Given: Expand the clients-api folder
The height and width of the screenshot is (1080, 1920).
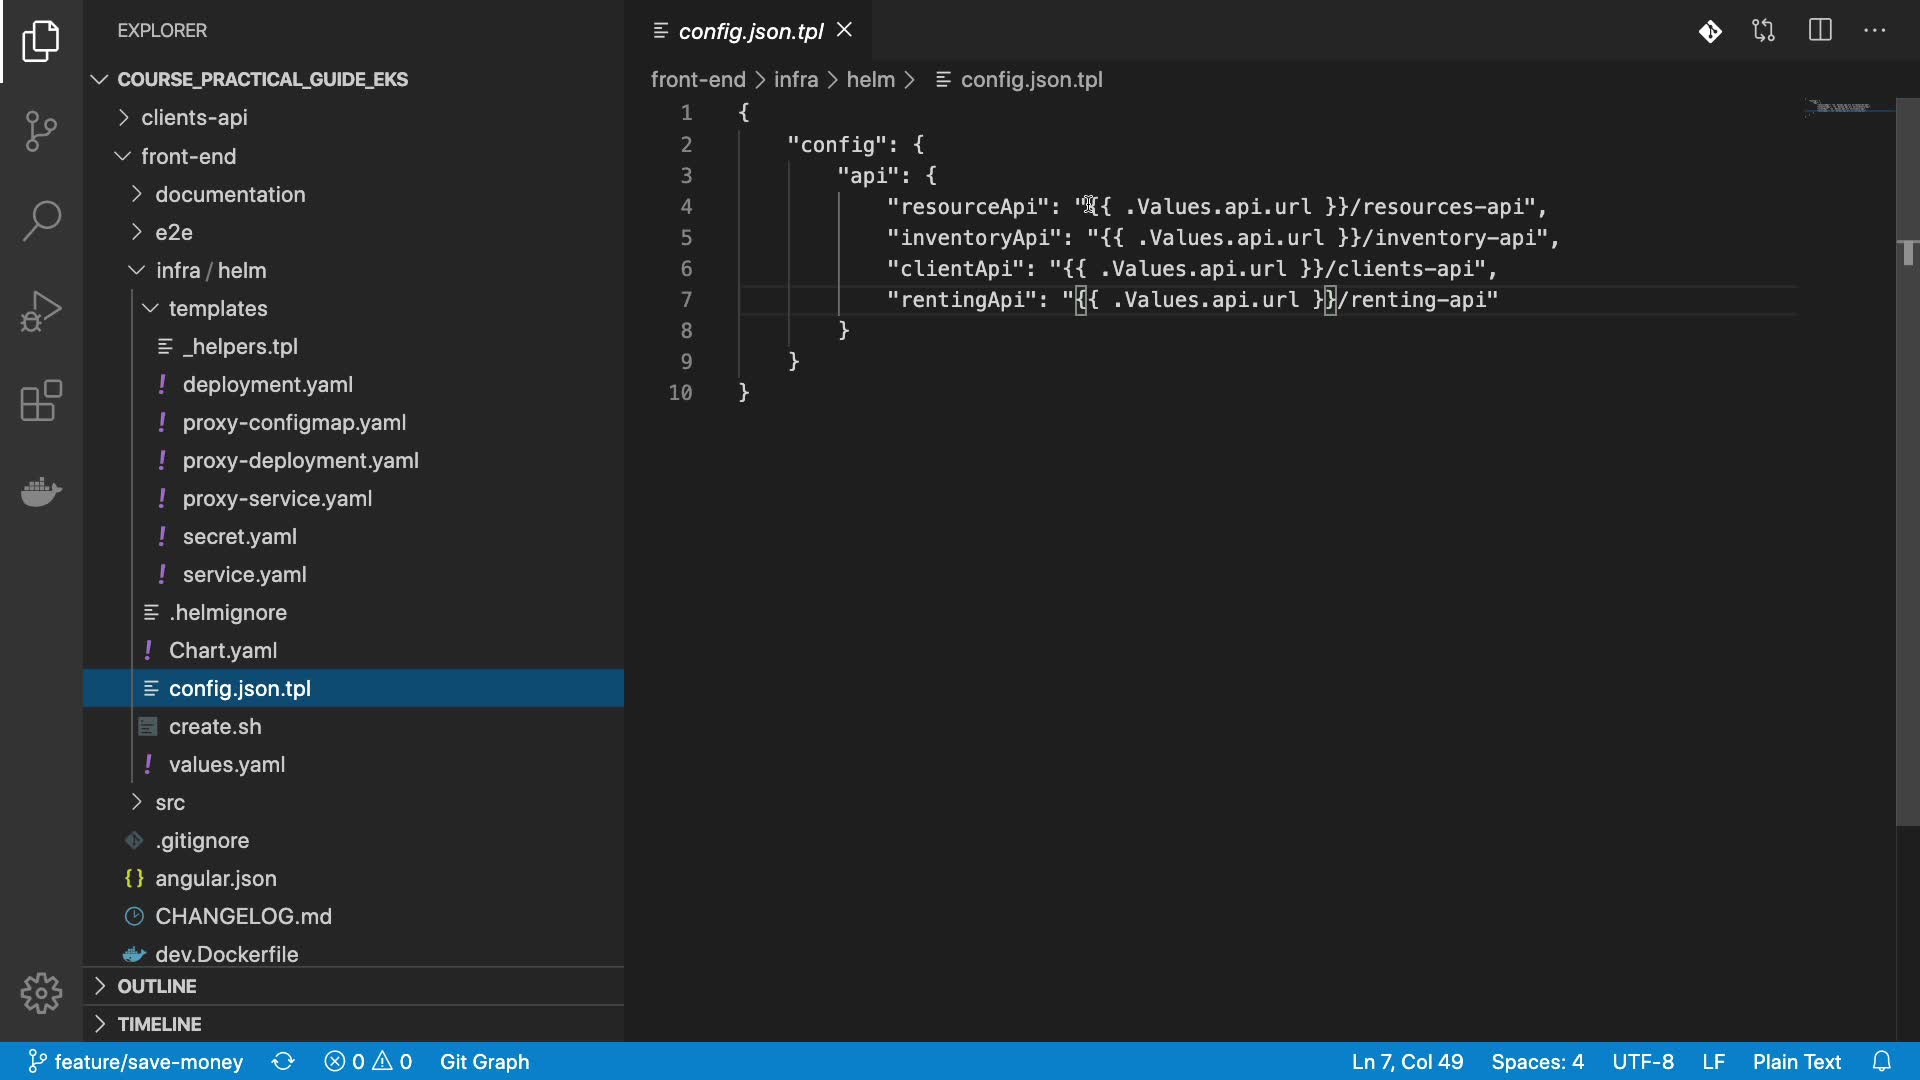Looking at the screenshot, I should [x=194, y=118].
